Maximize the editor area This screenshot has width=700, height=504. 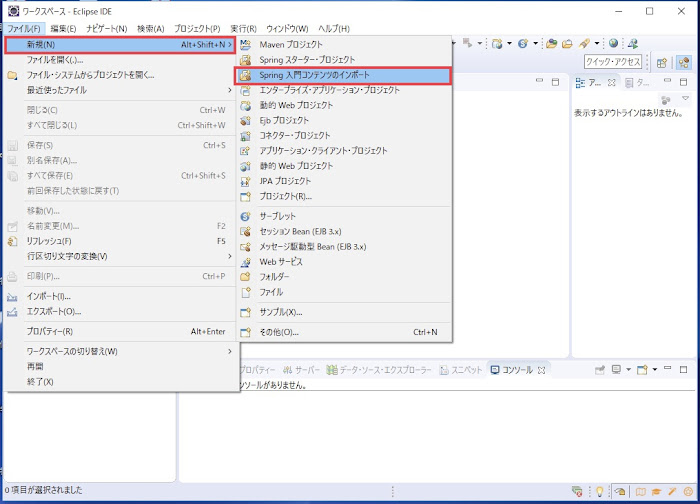tap(555, 82)
